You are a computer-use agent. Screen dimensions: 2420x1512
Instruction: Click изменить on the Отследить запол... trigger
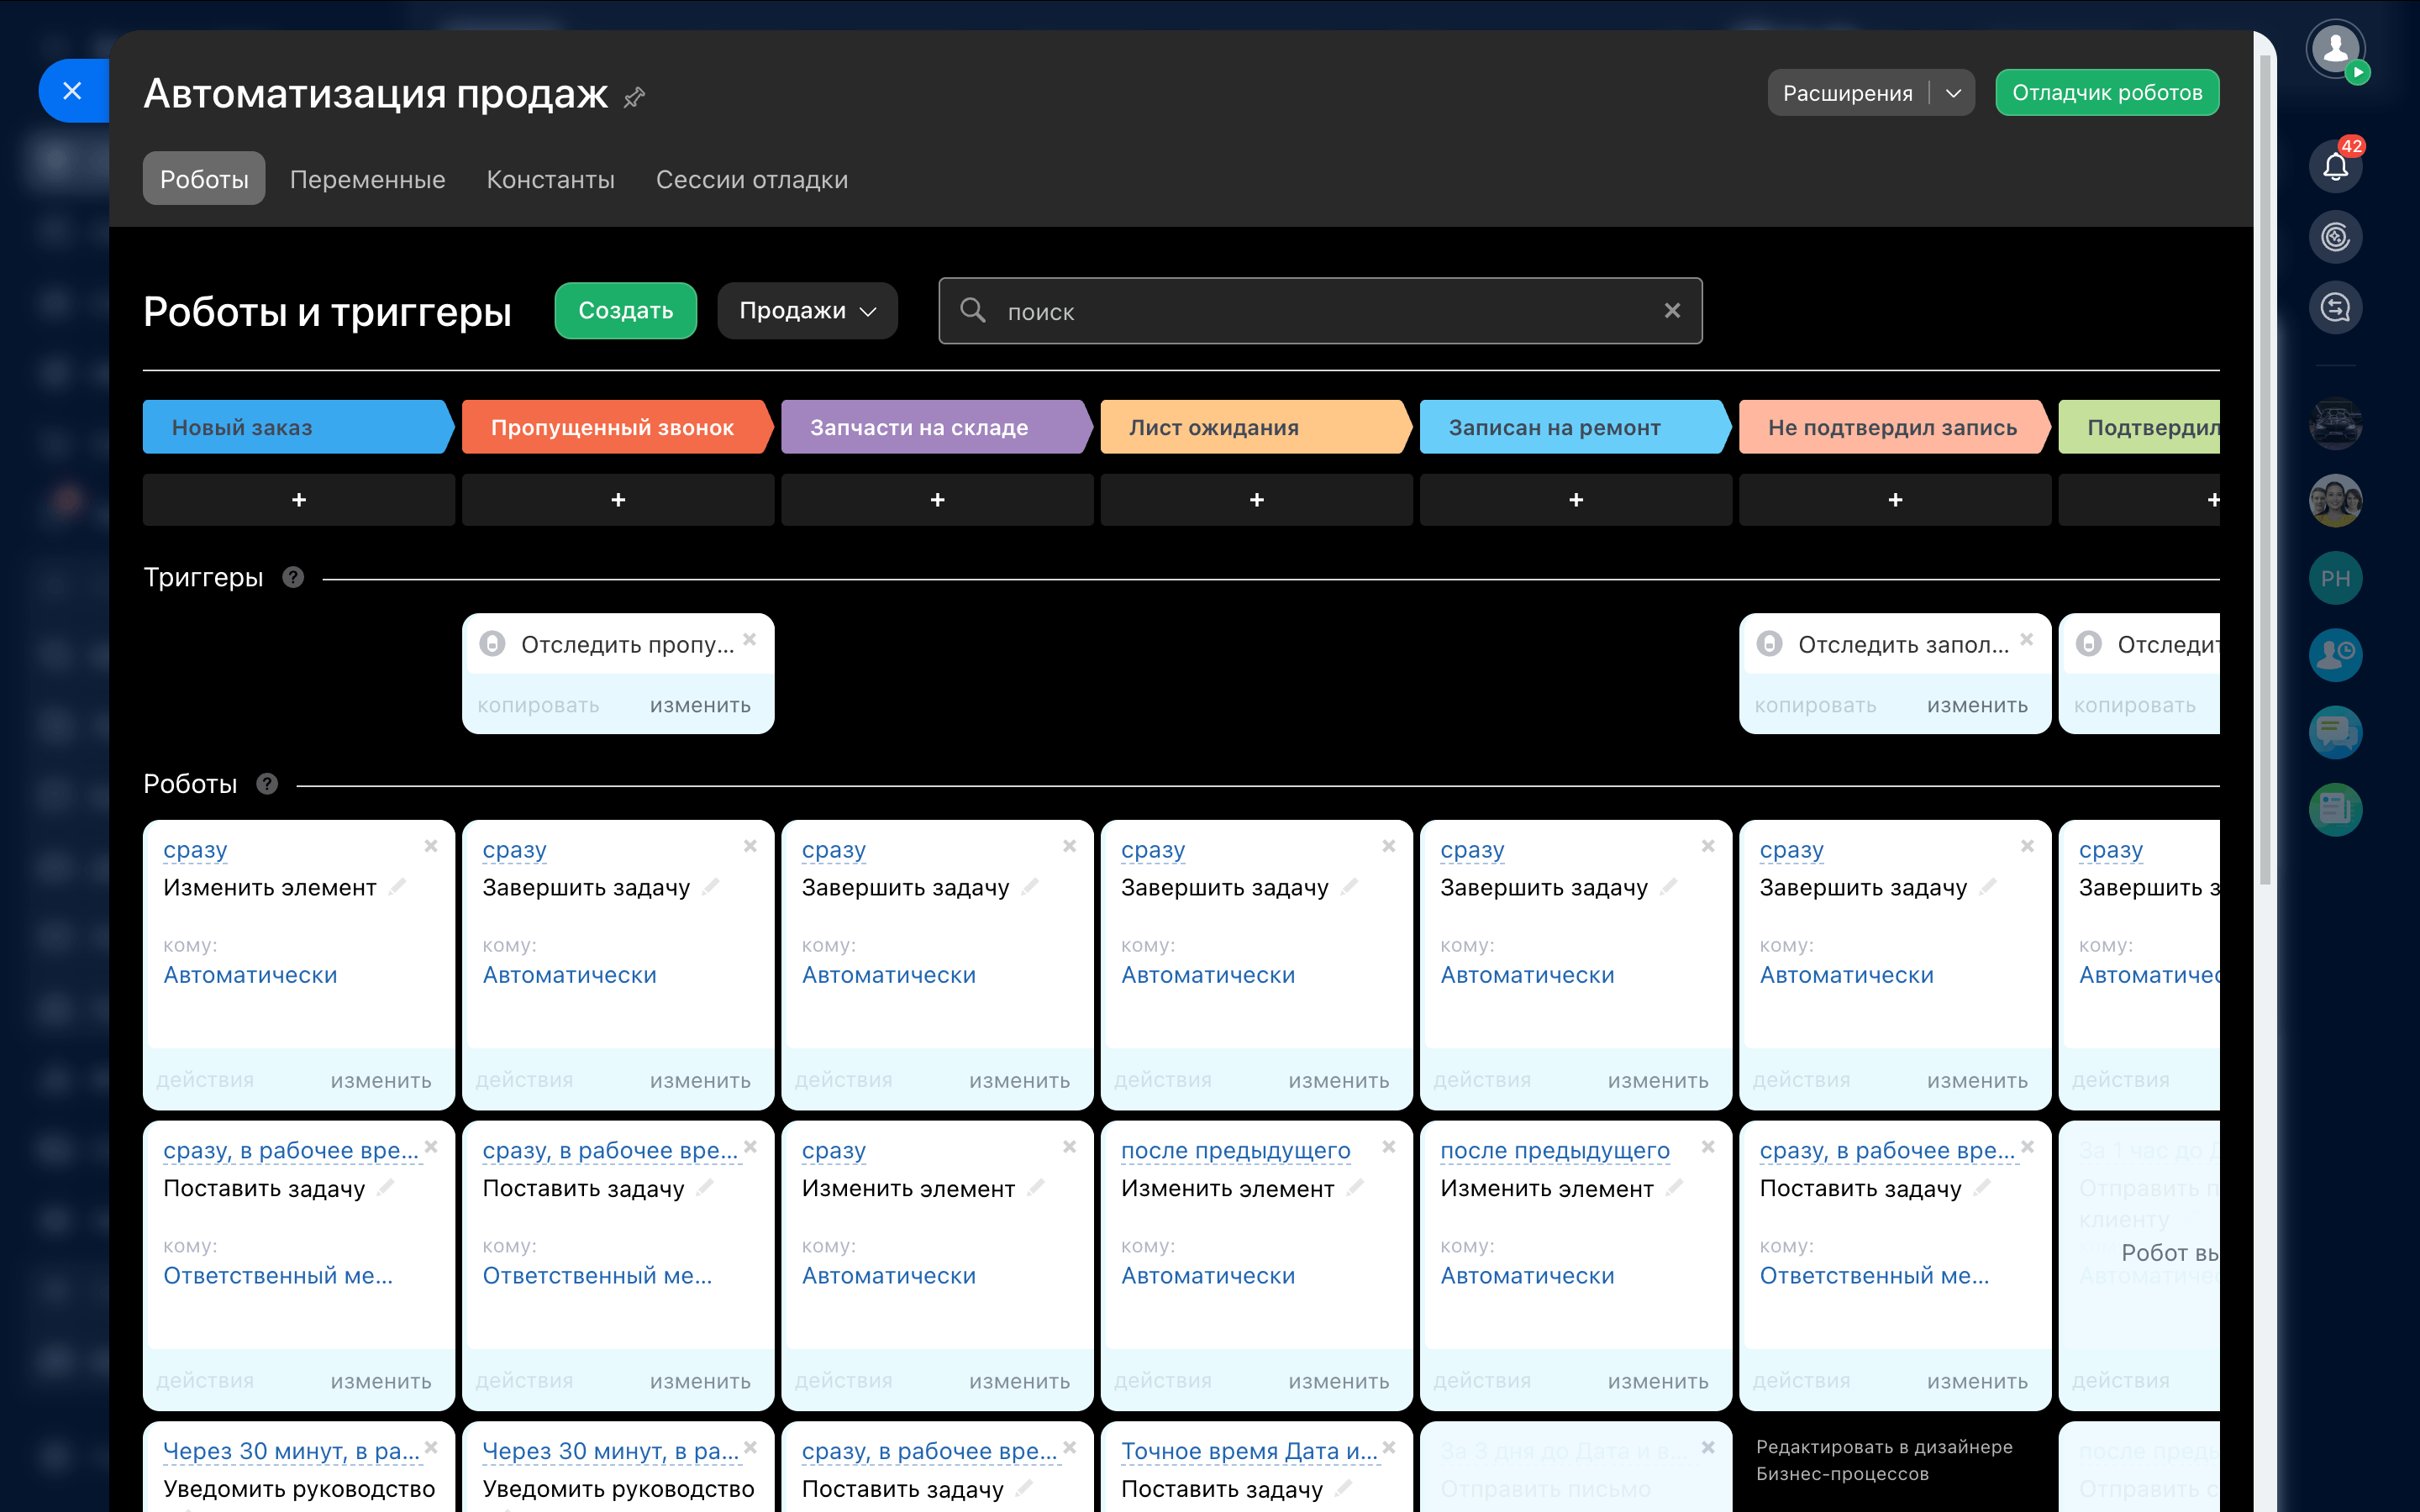(x=1976, y=705)
